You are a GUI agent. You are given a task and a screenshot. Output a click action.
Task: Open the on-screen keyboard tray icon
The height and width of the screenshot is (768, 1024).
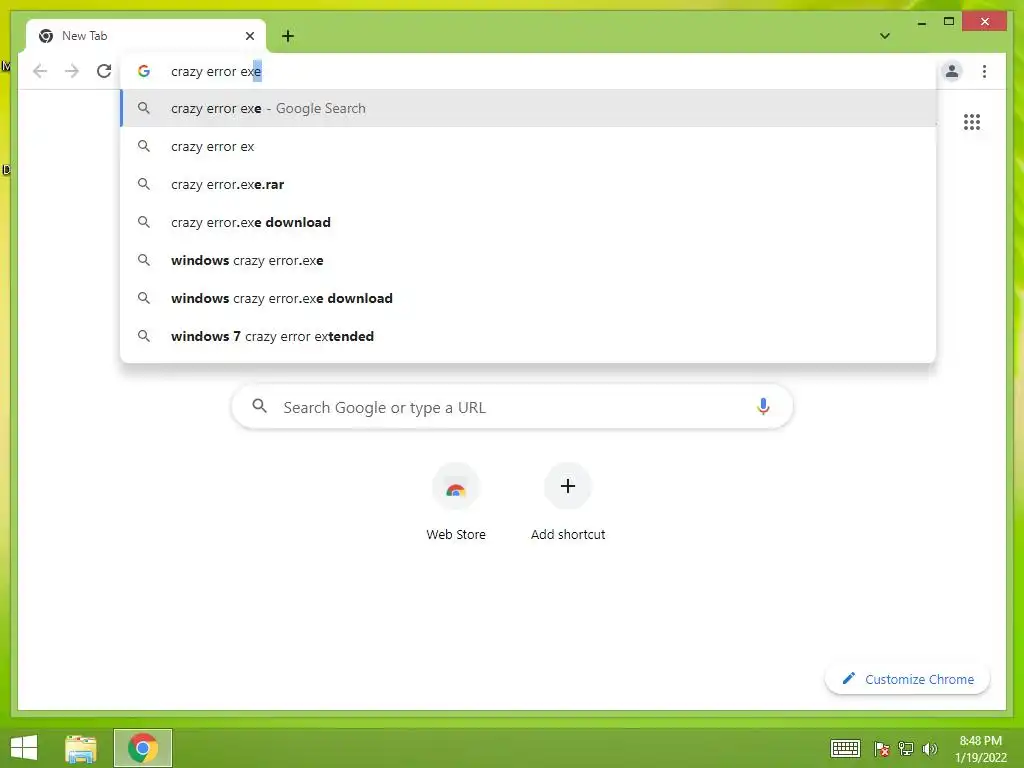tap(845, 748)
